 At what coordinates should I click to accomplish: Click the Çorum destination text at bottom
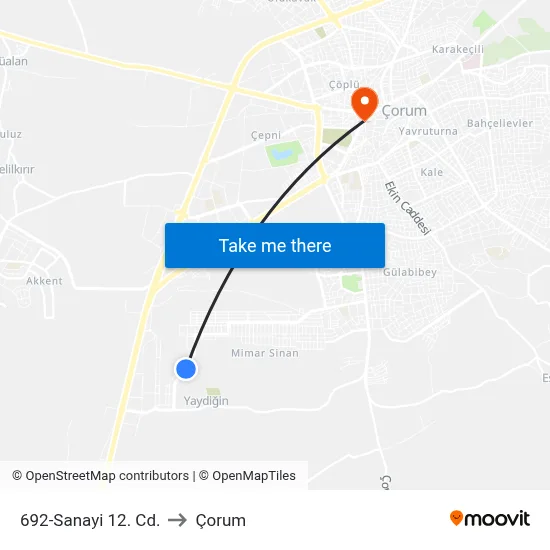[x=221, y=521]
